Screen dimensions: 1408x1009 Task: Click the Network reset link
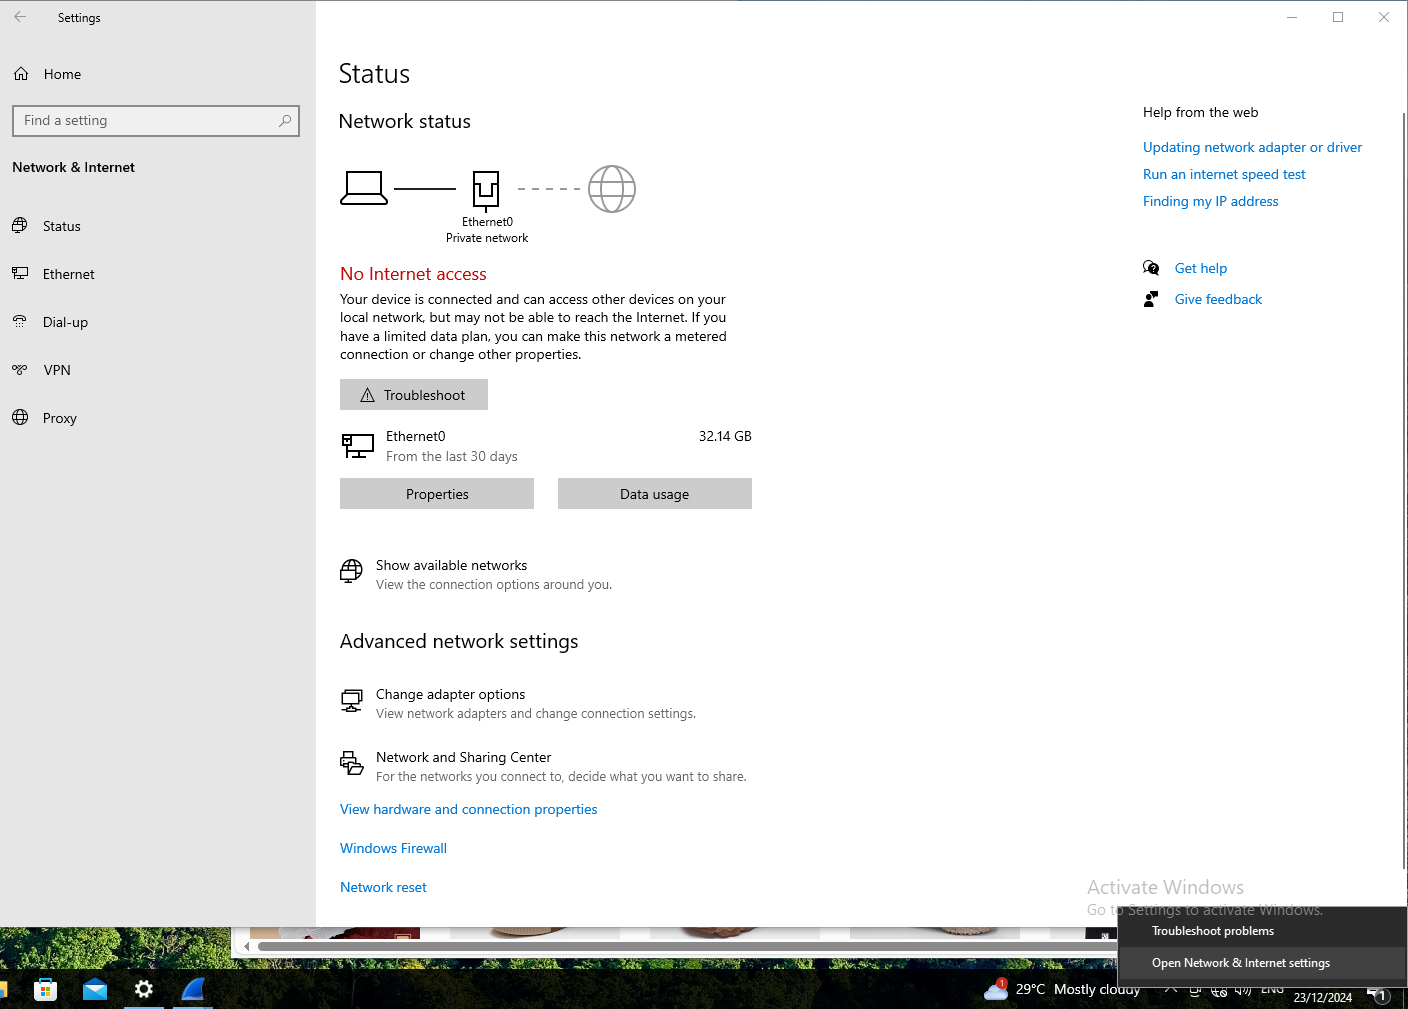pyautogui.click(x=383, y=887)
